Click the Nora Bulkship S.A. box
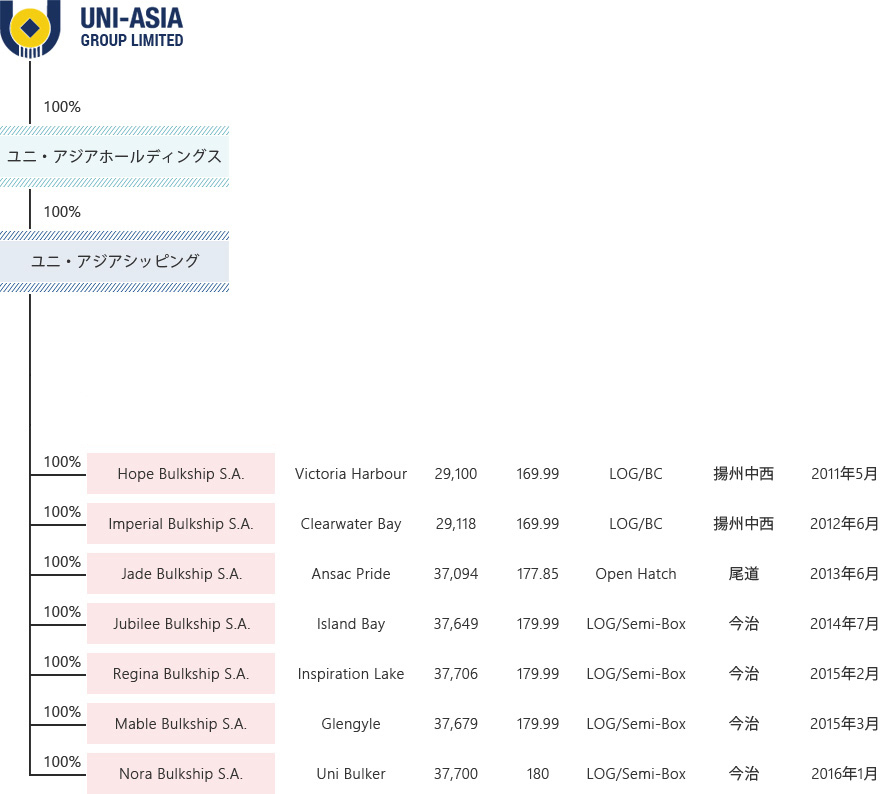This screenshot has width=880, height=794. click(x=181, y=773)
